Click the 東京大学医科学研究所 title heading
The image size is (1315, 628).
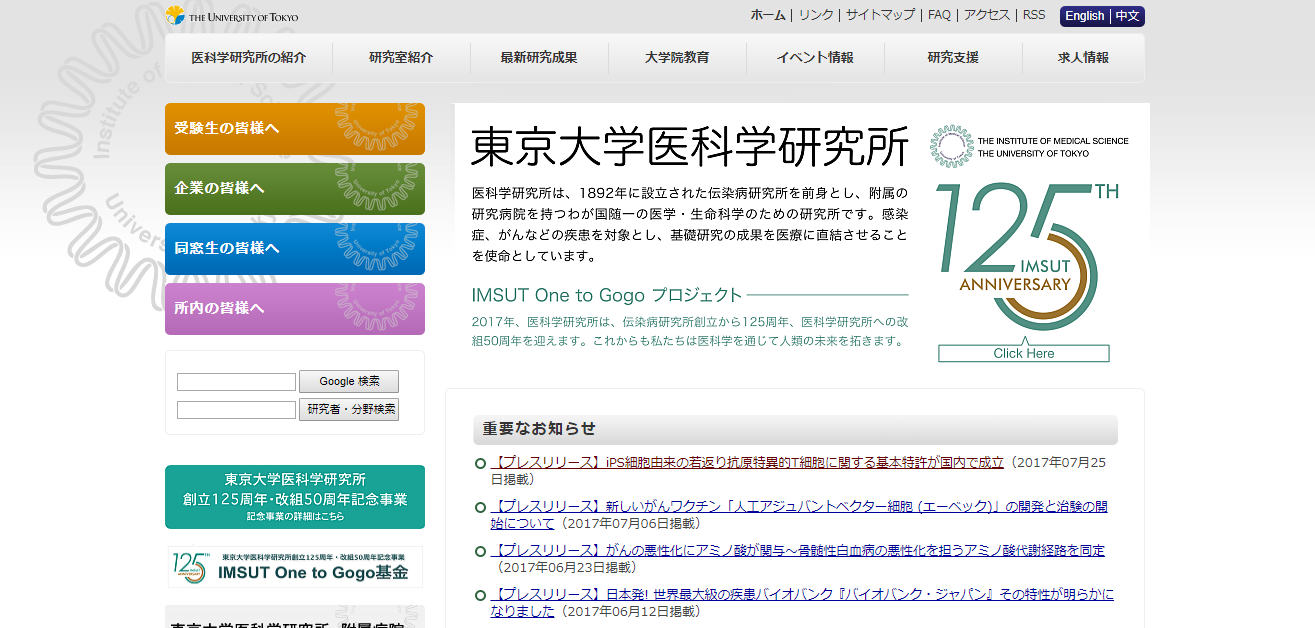click(x=690, y=147)
